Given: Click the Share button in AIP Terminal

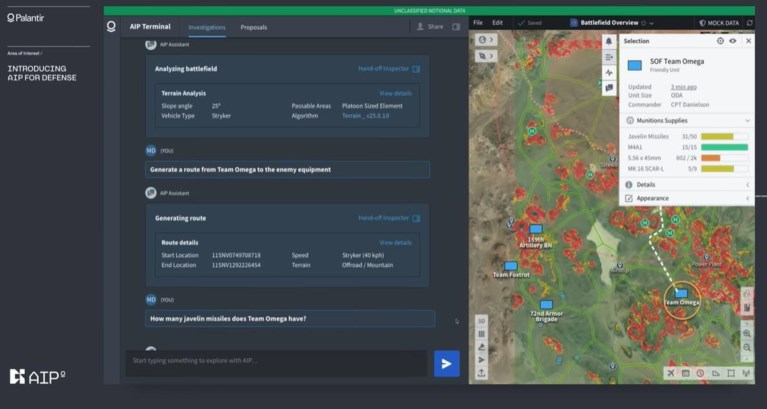Looking at the screenshot, I should pos(429,27).
